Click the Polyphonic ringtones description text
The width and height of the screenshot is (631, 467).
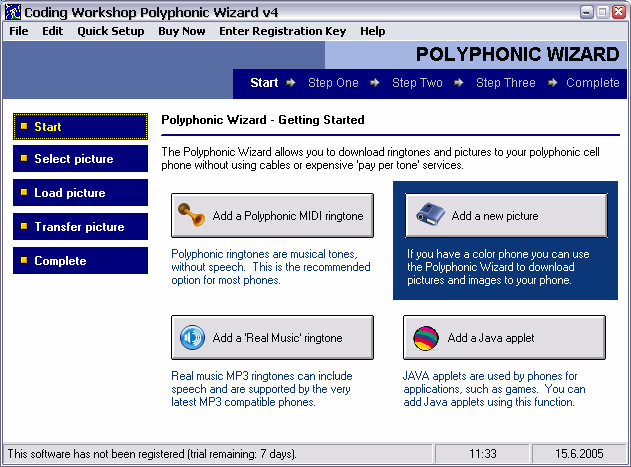click(x=271, y=267)
